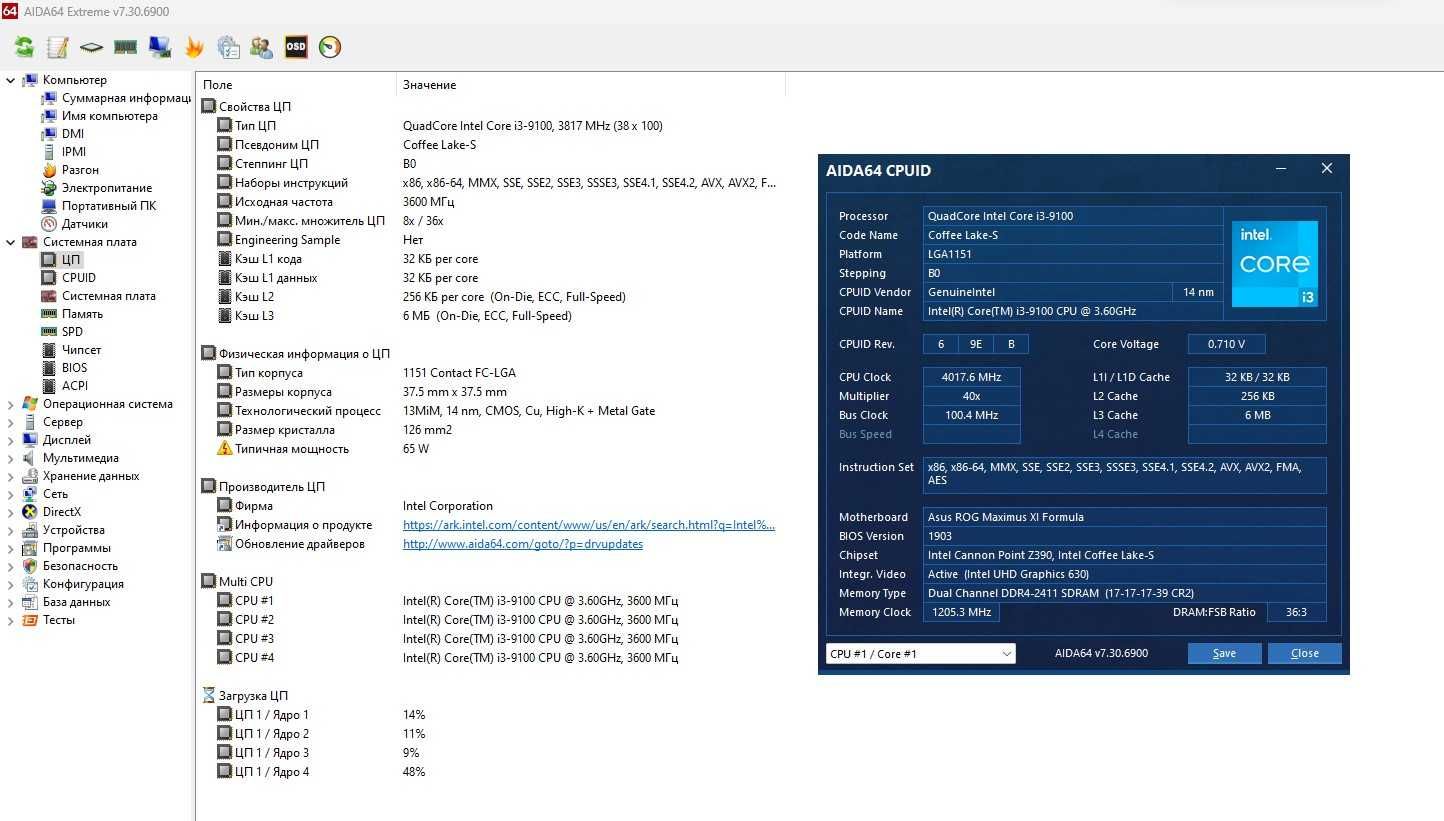
Task: Open the CPU #1 / Core #1 dropdown
Action: (921, 654)
